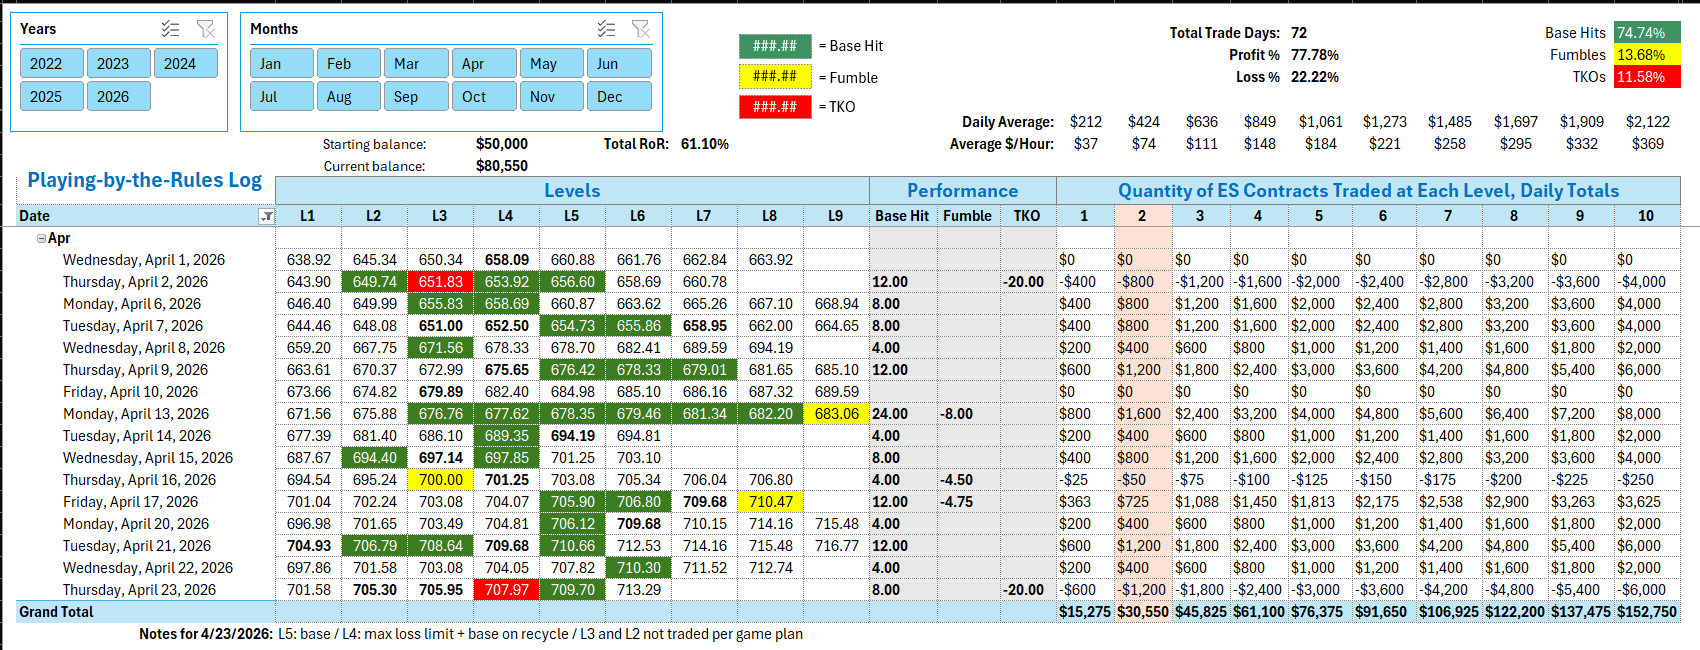Select the Base Hits 74.74% cell

coord(1648,33)
